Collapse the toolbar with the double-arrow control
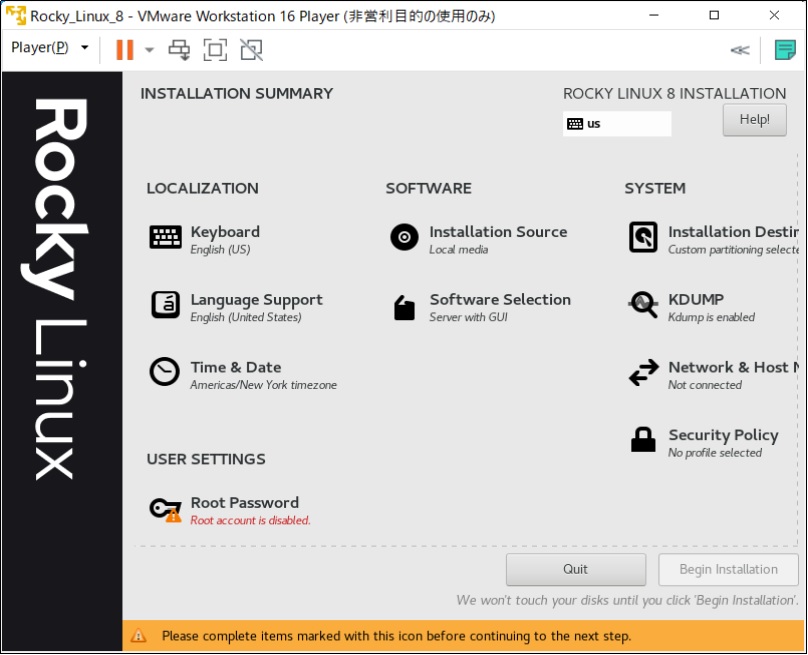Screen dimensions: 808x655 point(739,48)
